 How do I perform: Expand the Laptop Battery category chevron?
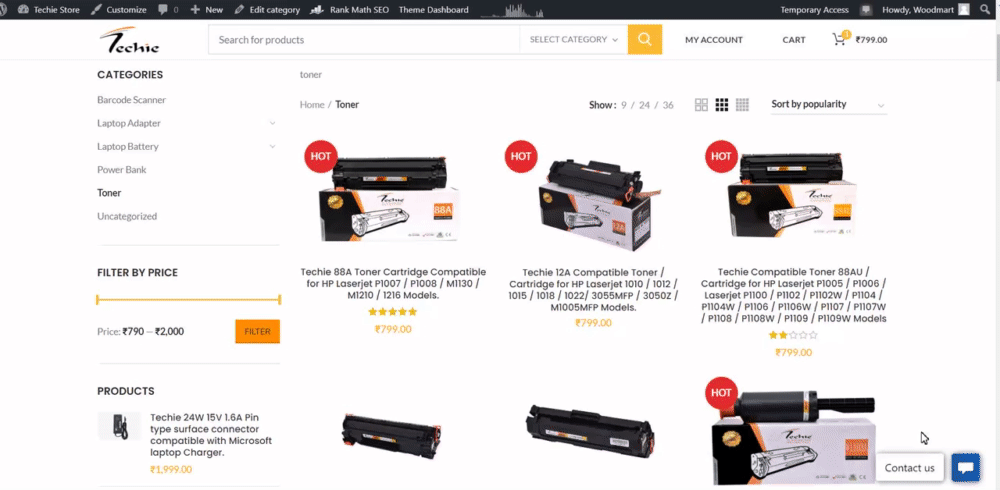tap(272, 146)
